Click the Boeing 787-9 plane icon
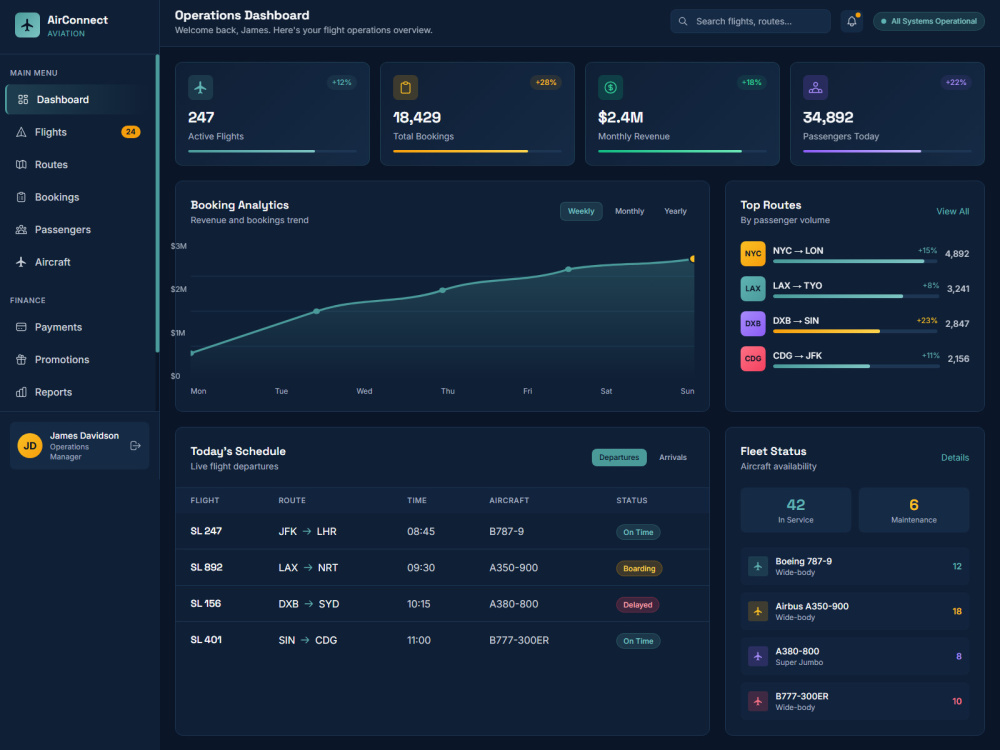This screenshot has width=1000, height=750. (758, 566)
